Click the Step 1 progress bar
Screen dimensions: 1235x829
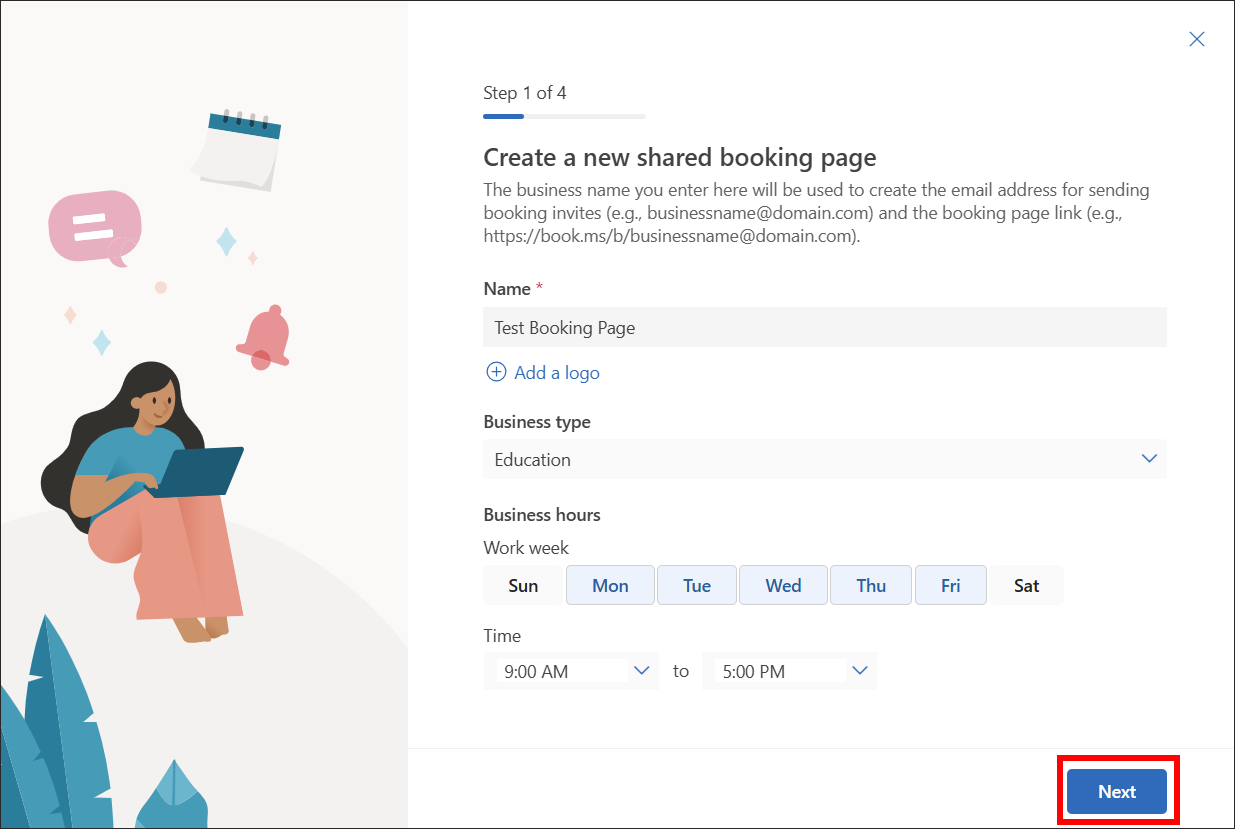pos(563,115)
